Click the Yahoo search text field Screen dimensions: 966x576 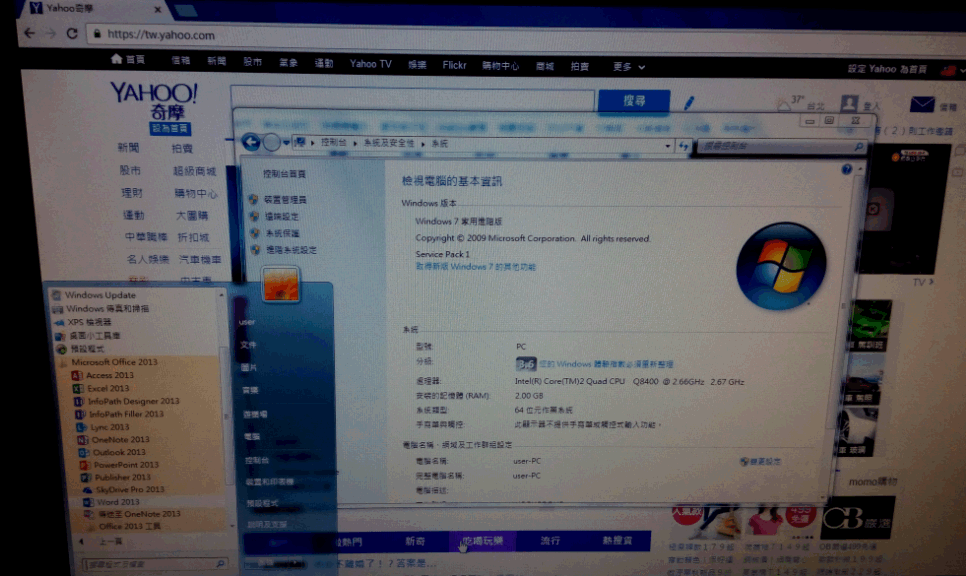pyautogui.click(x=412, y=100)
